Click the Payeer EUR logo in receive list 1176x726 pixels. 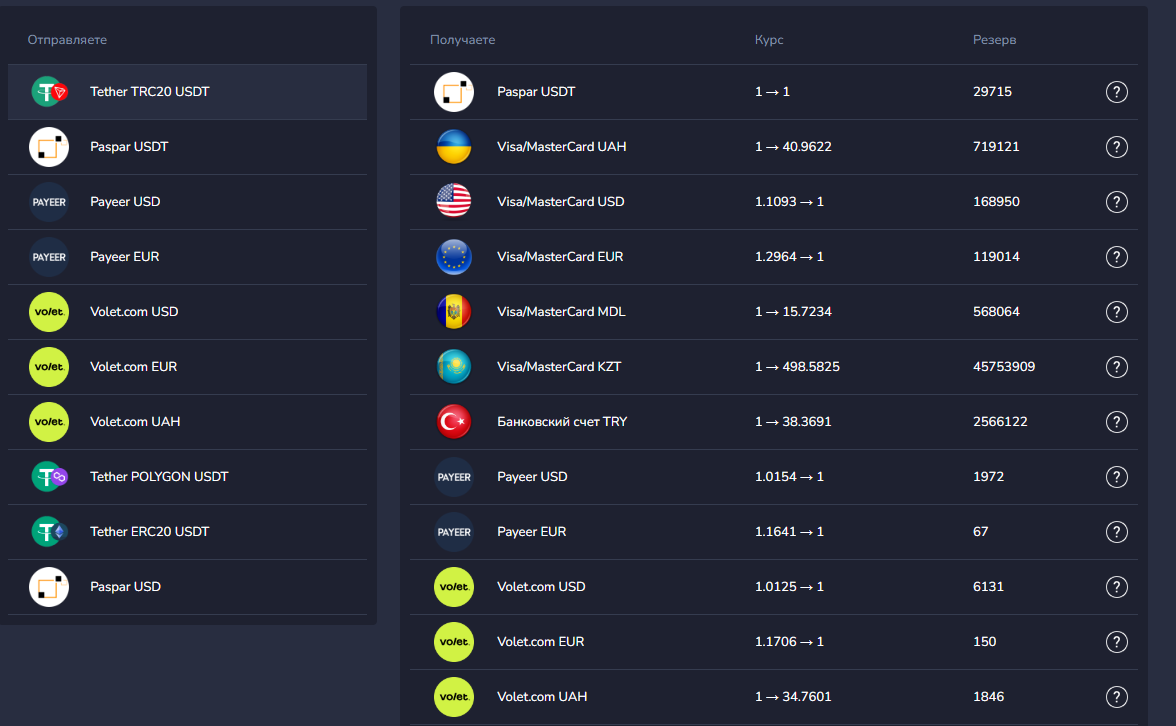[x=454, y=532]
